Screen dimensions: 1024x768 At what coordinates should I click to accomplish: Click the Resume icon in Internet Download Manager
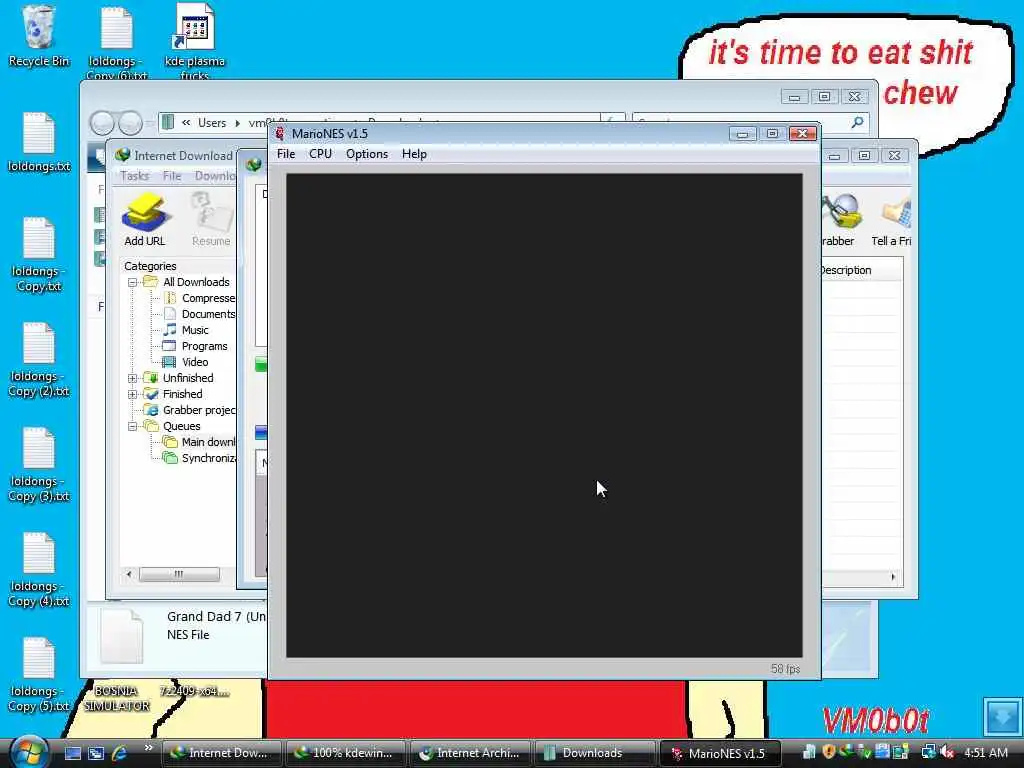point(211,220)
